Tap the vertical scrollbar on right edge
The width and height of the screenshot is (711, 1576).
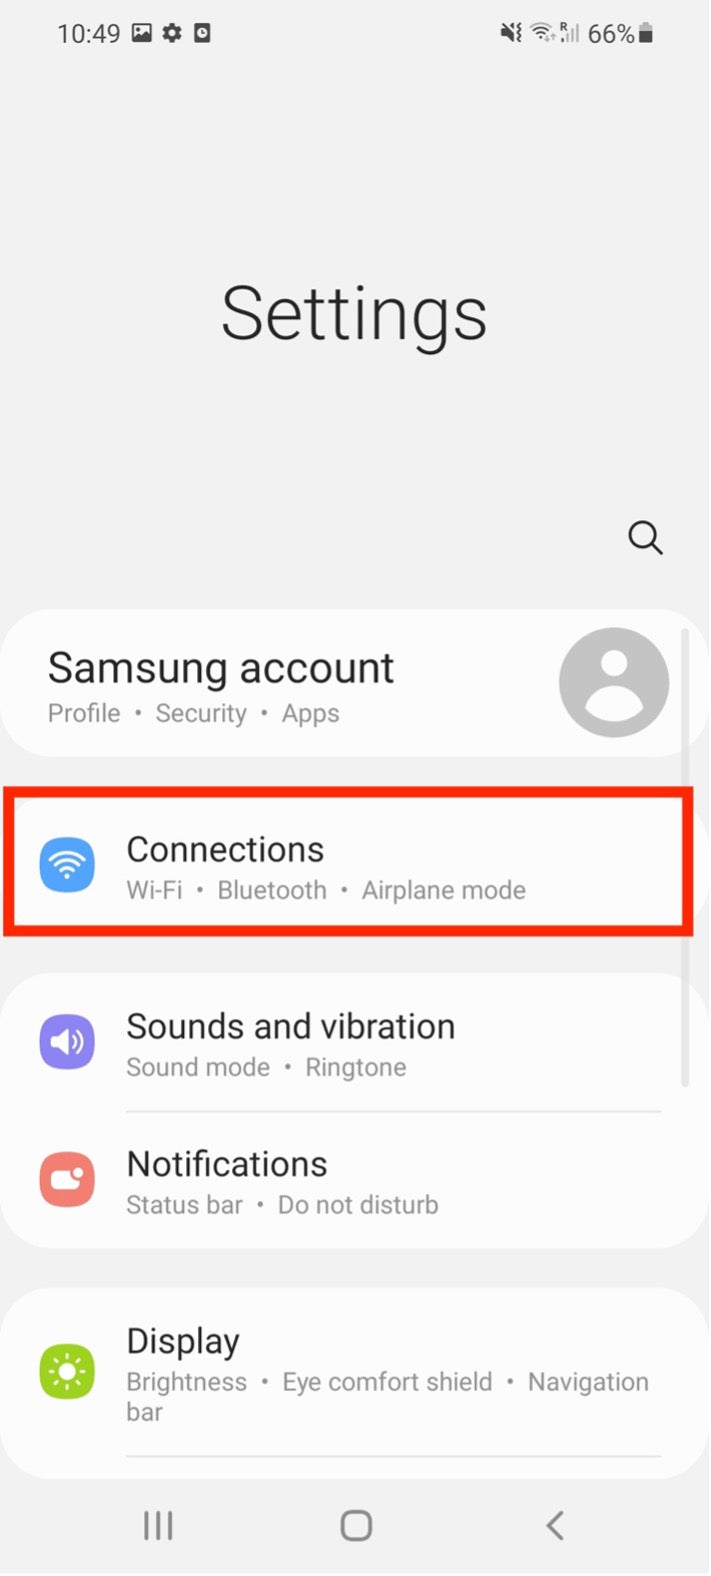[685, 857]
